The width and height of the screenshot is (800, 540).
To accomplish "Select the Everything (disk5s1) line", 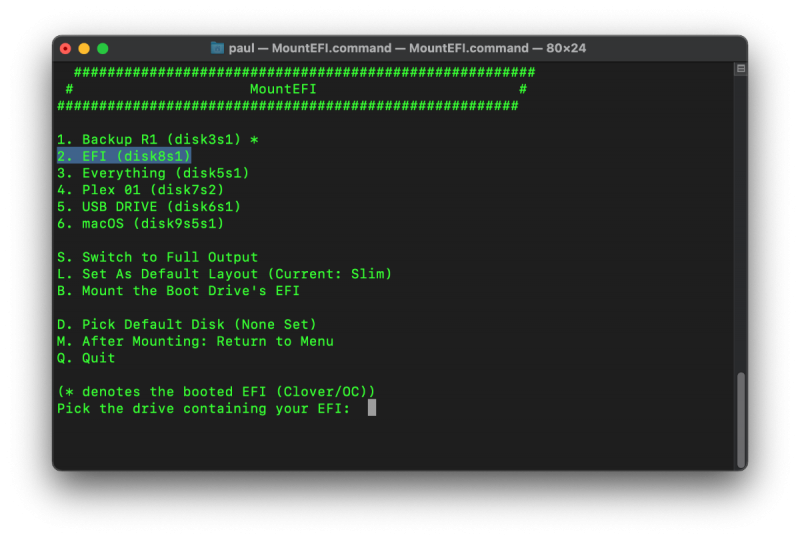I will point(152,173).
